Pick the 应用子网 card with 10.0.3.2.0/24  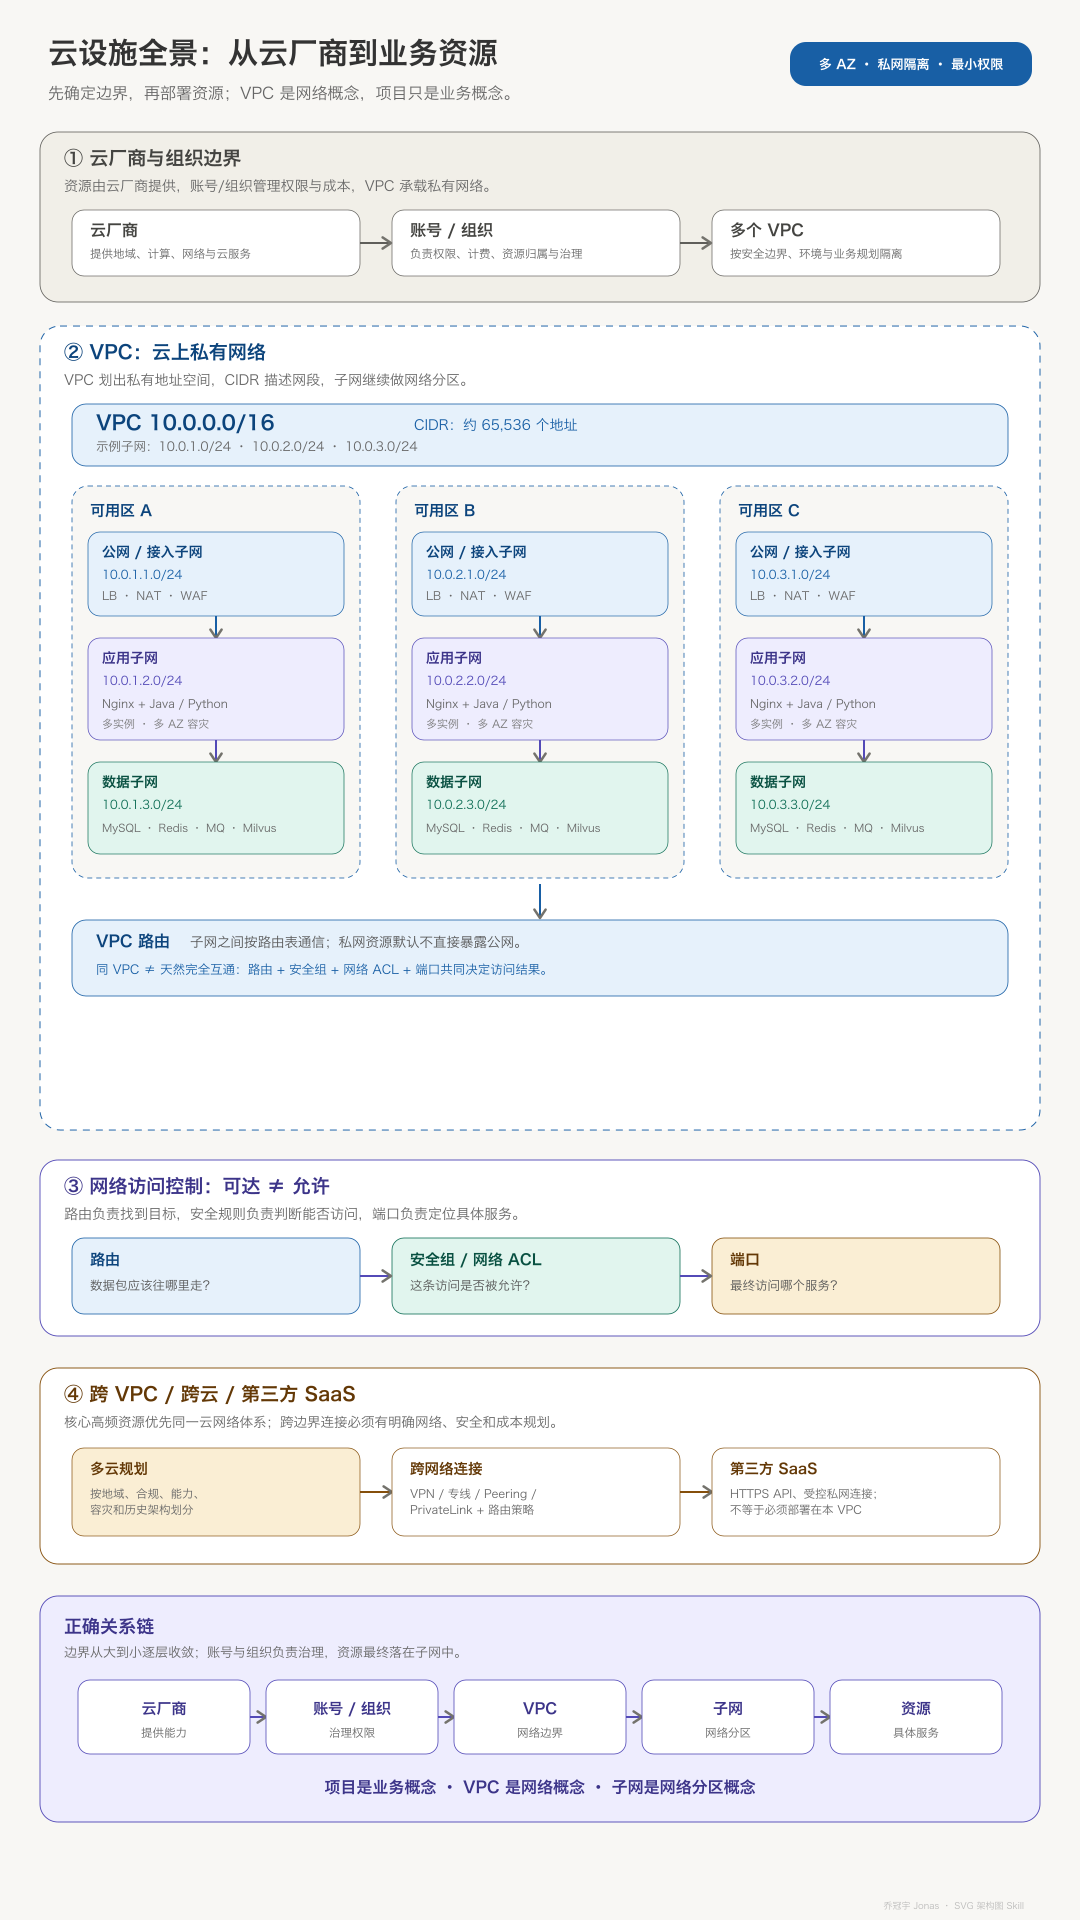click(x=864, y=689)
